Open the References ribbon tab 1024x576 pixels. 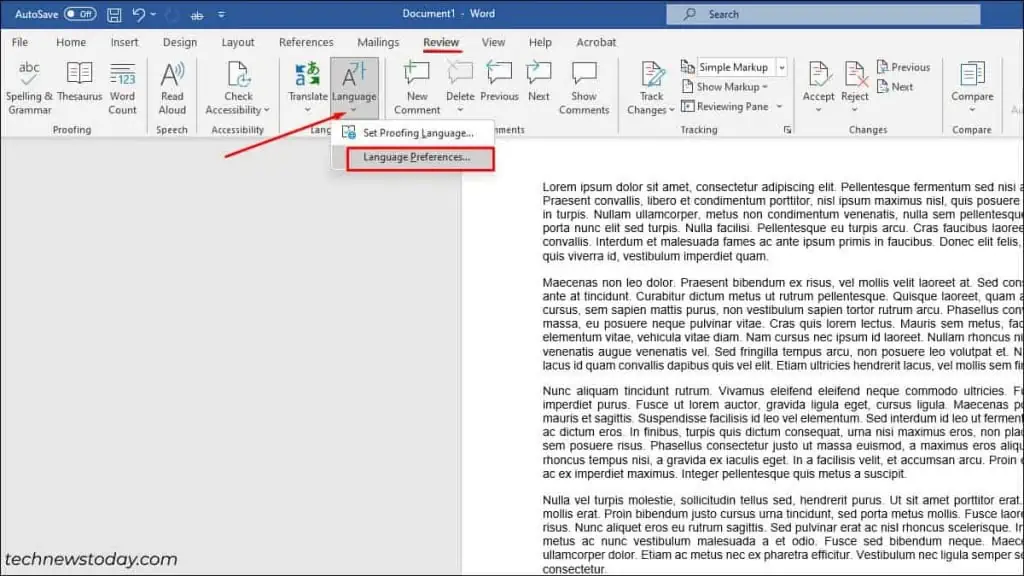[x=306, y=43]
